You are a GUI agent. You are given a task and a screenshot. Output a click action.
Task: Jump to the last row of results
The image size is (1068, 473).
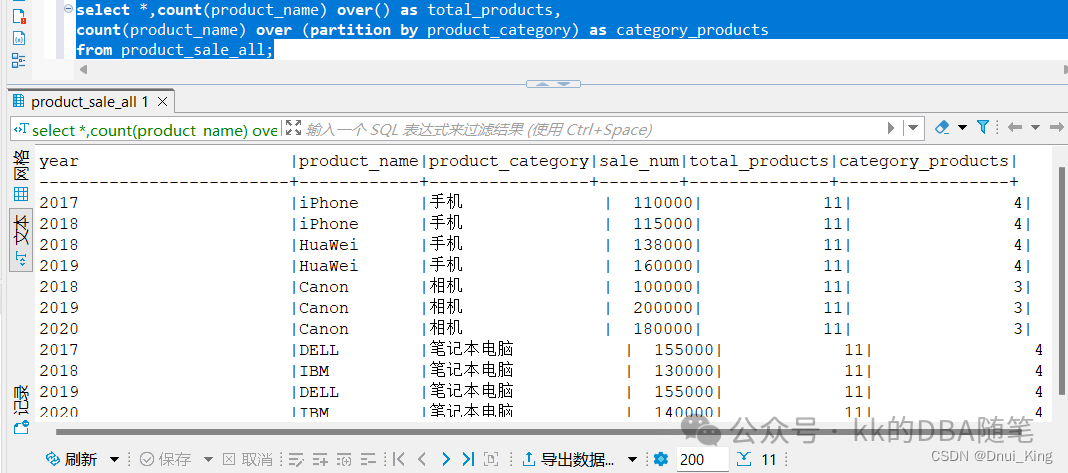click(x=468, y=459)
